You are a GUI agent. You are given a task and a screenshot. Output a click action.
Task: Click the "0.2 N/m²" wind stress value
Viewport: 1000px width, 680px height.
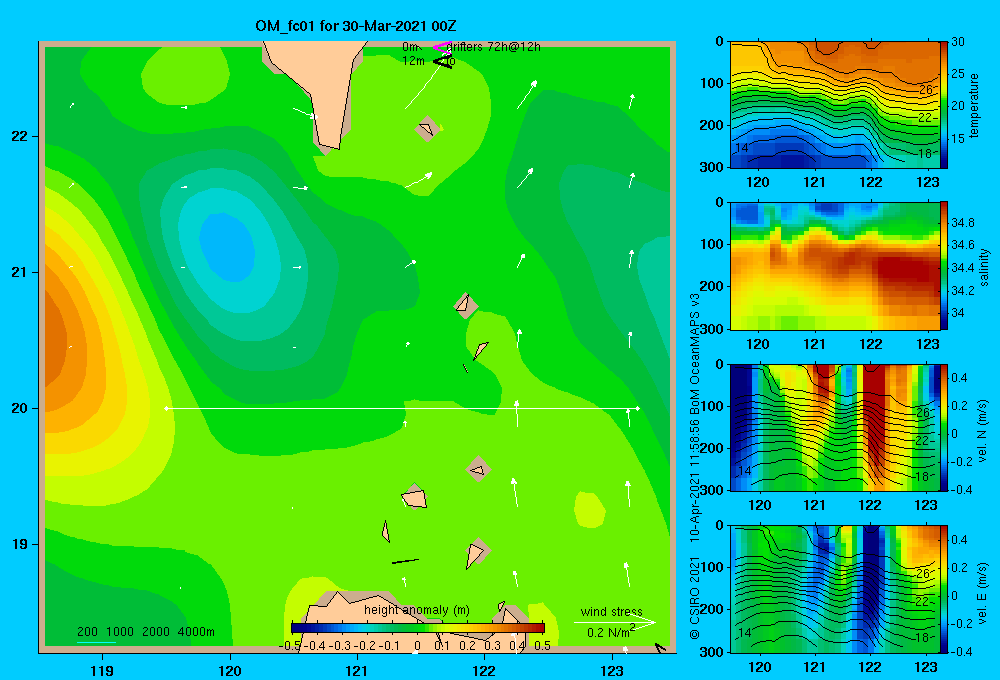coord(611,632)
